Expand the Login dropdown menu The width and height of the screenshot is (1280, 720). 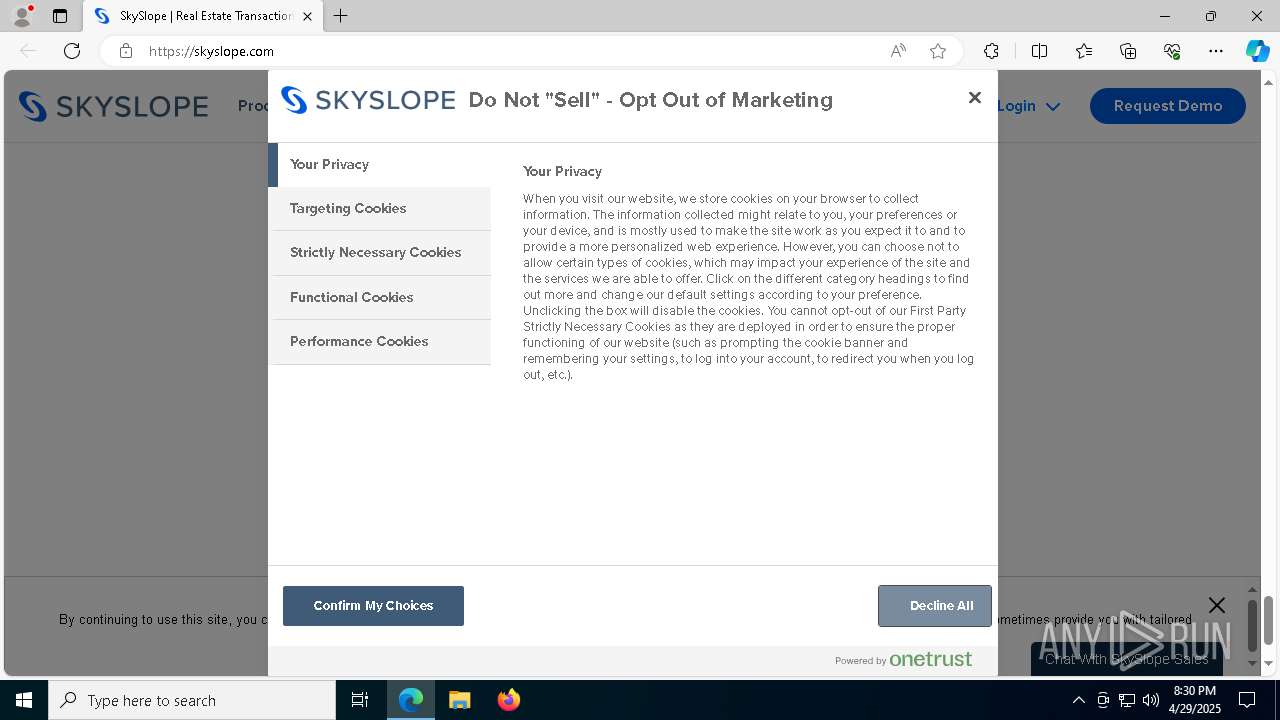click(x=1028, y=106)
